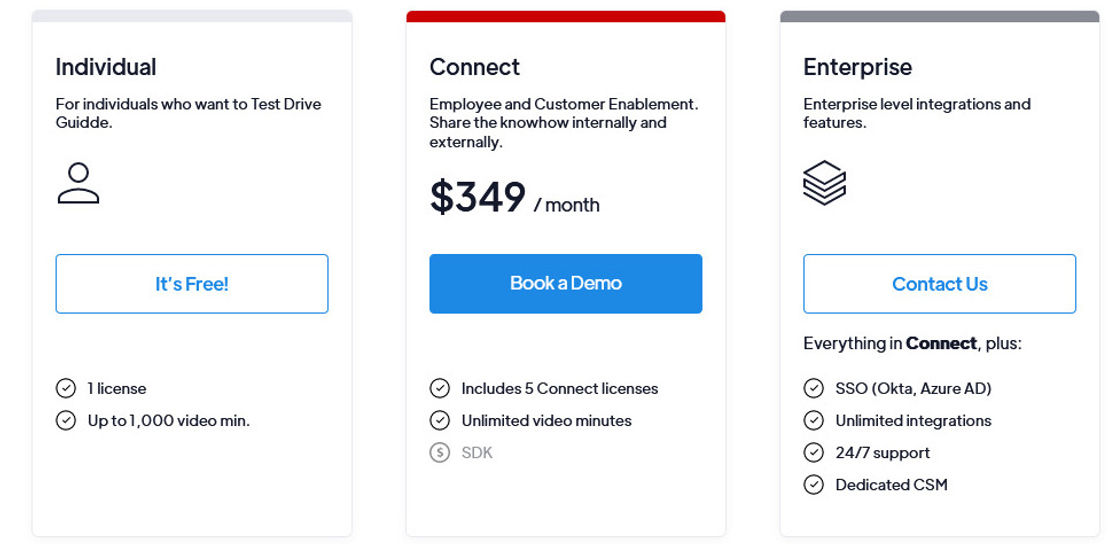1108x544 pixels.
Task: Click Unlimited integrations text
Action: tap(914, 421)
